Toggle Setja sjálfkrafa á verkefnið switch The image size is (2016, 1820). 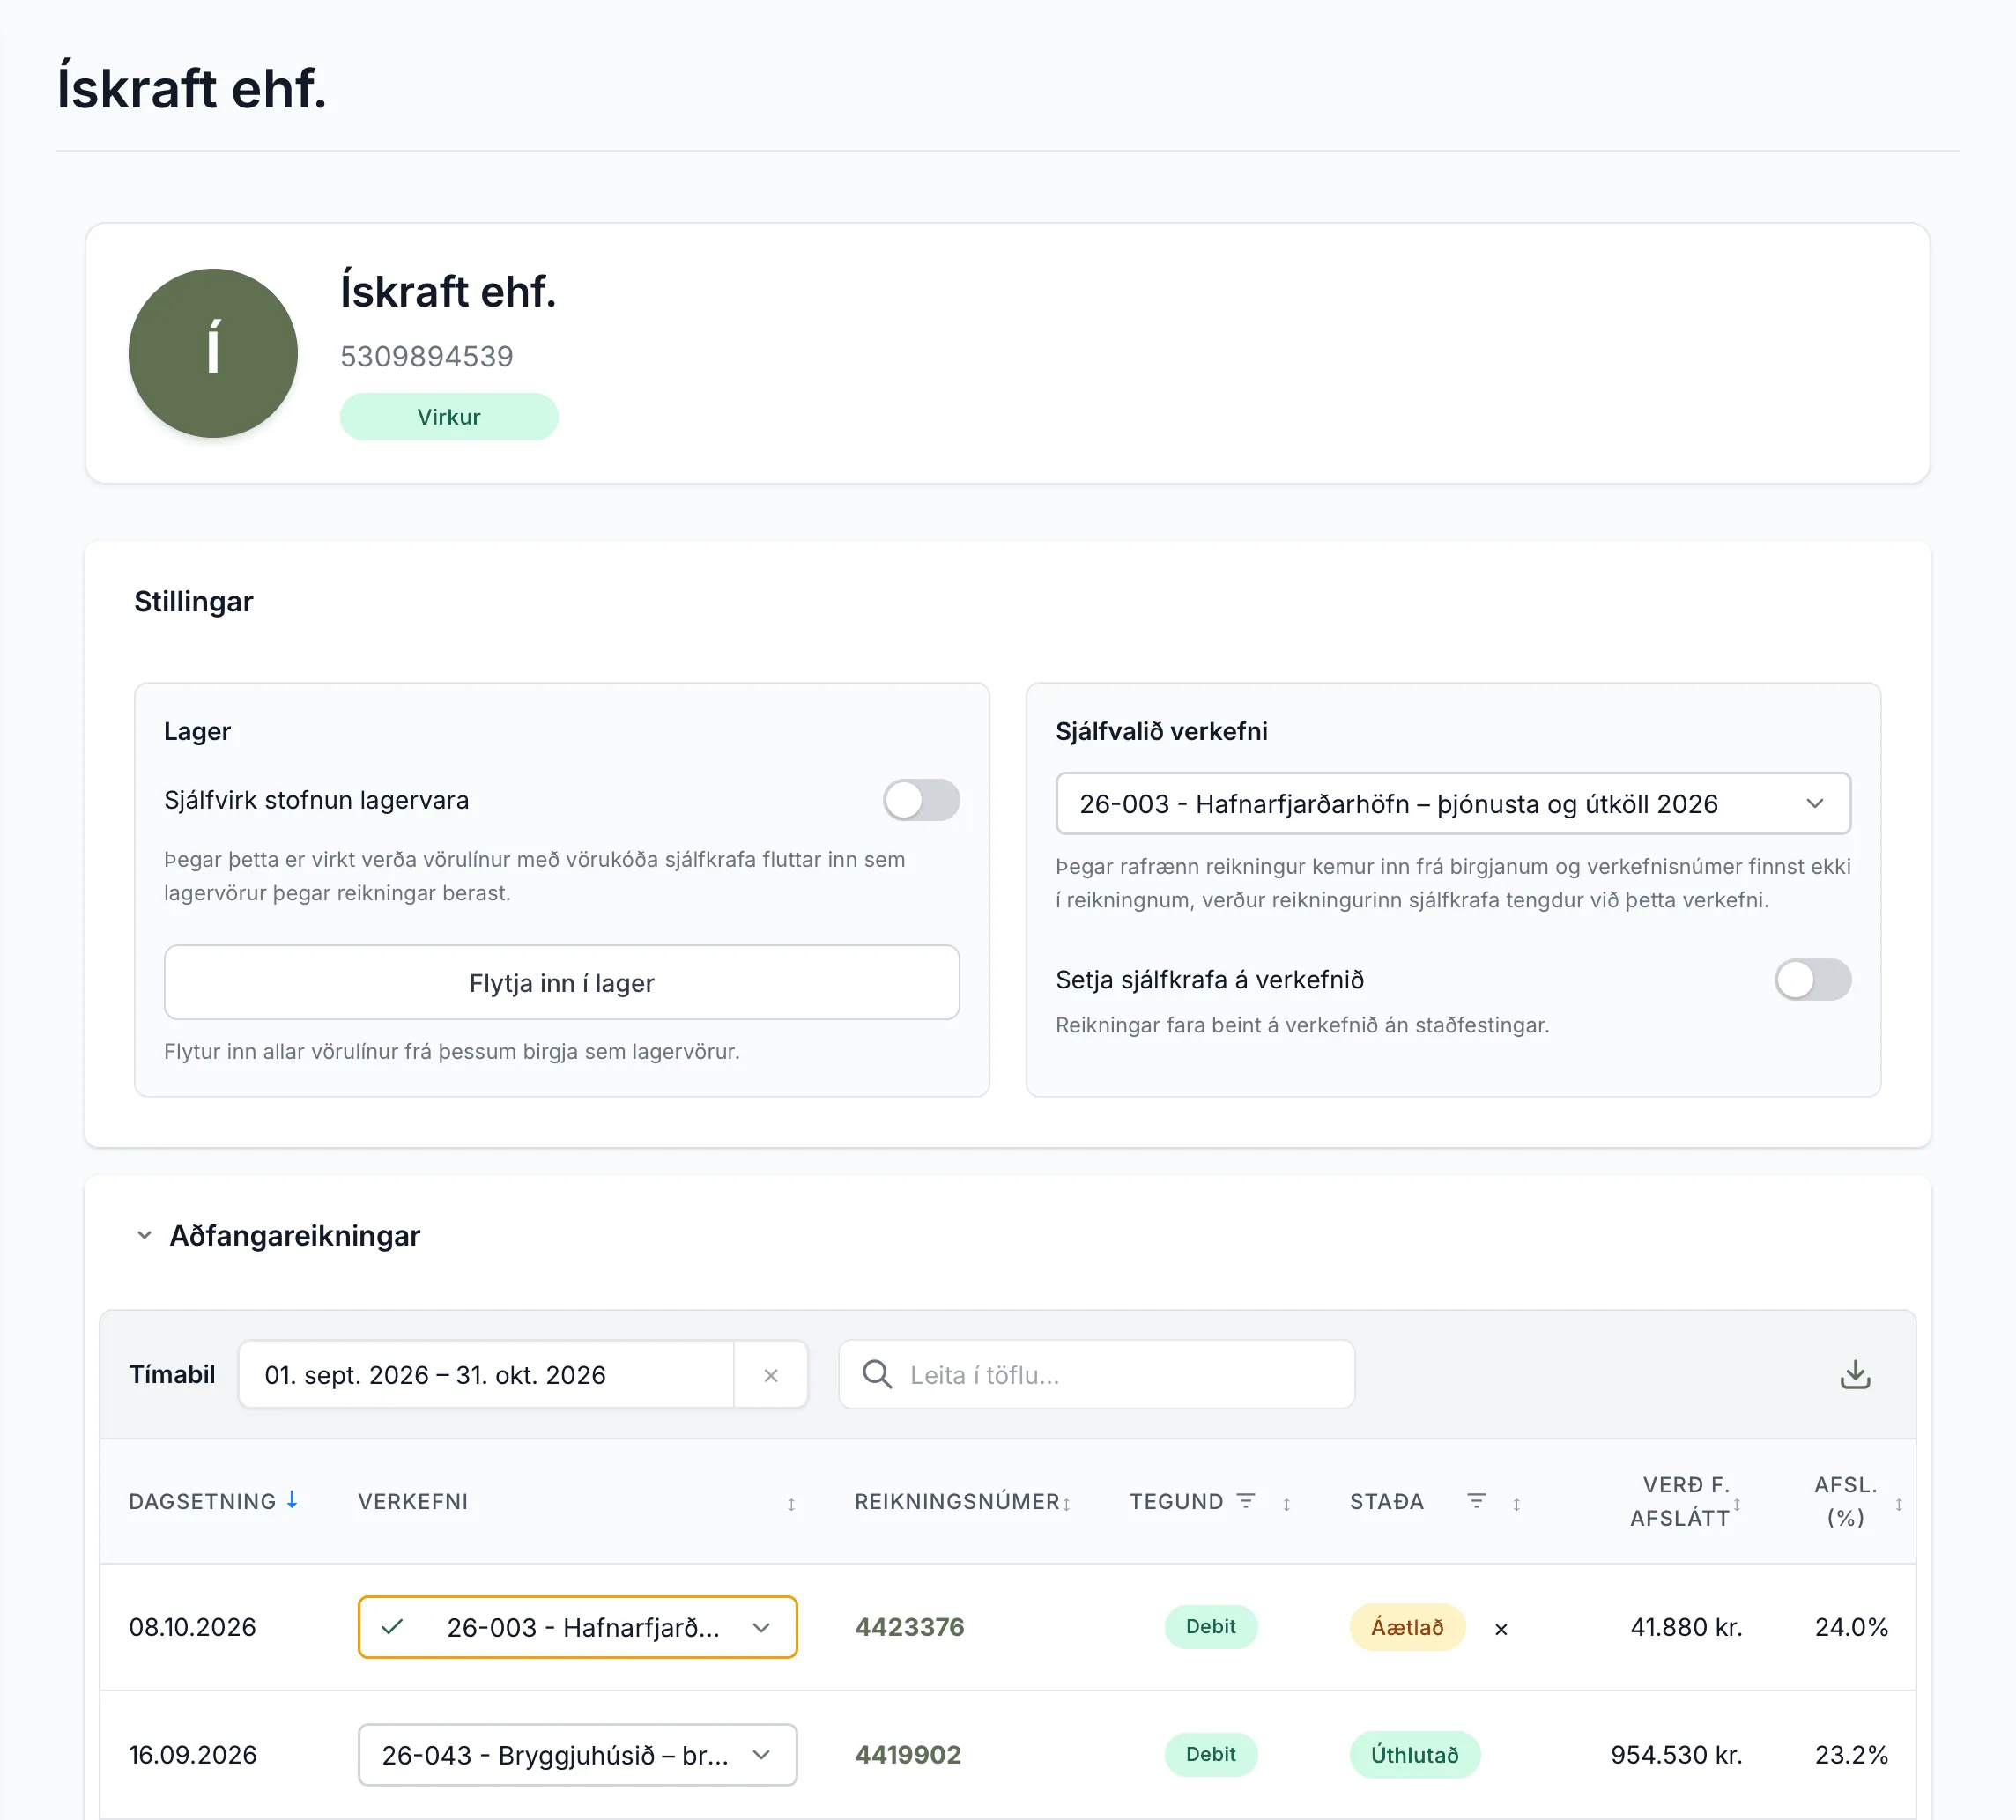[x=1813, y=979]
